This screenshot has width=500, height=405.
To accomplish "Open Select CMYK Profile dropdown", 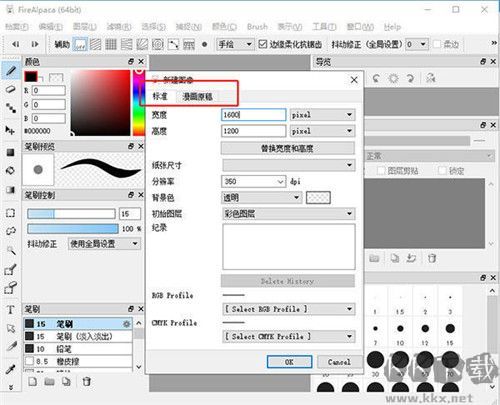I will pyautogui.click(x=288, y=336).
